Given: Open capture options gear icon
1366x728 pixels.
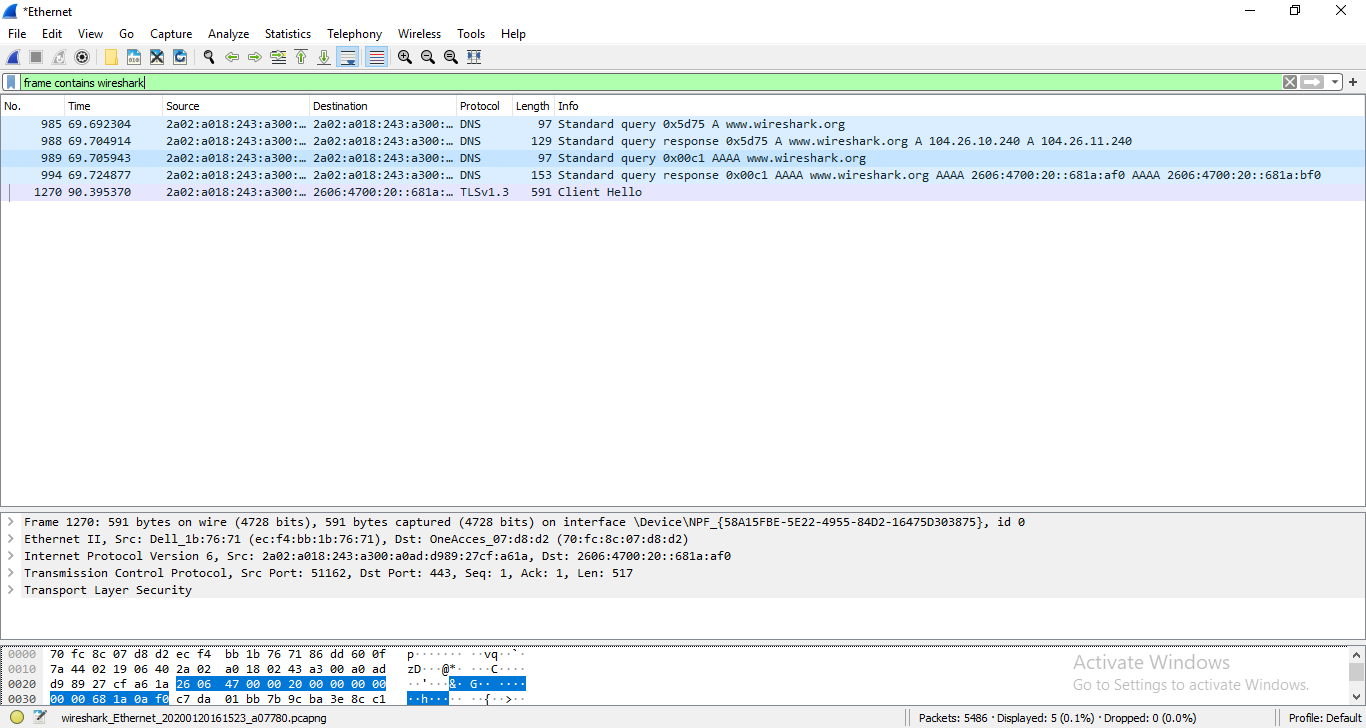Looking at the screenshot, I should 82,57.
